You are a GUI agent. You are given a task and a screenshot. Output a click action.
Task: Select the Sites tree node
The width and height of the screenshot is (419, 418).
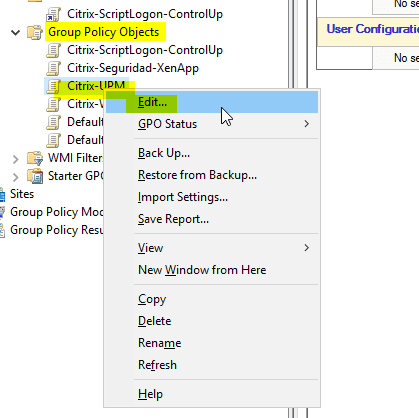[x=22, y=194]
